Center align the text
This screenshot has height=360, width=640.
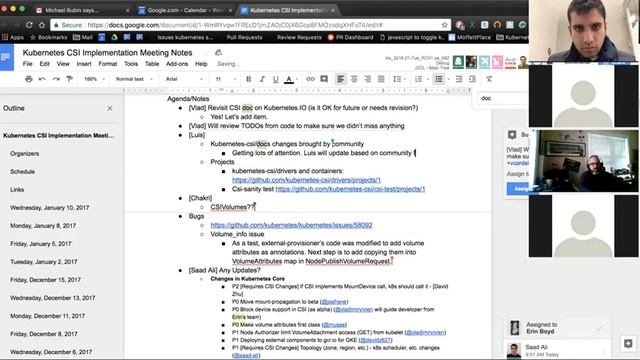pyautogui.click(x=354, y=79)
